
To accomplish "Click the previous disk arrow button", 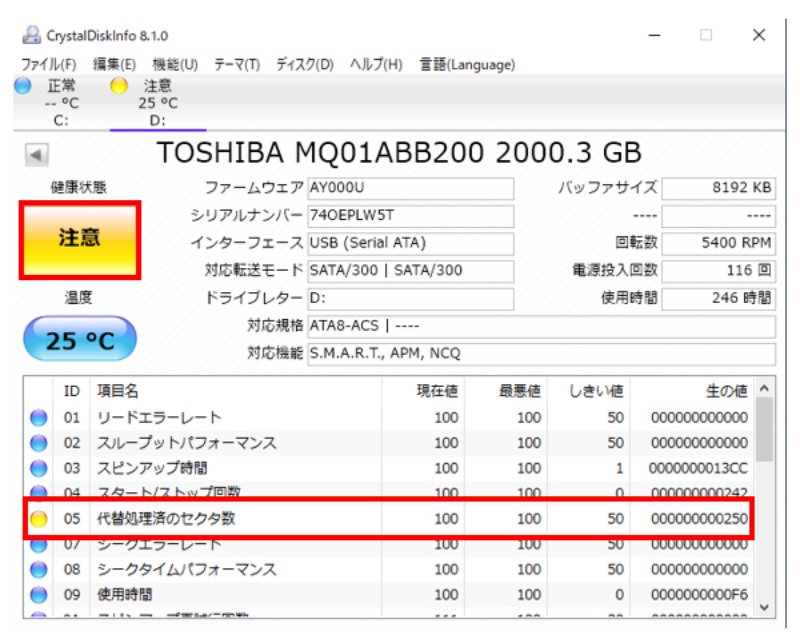I will 37,156.
